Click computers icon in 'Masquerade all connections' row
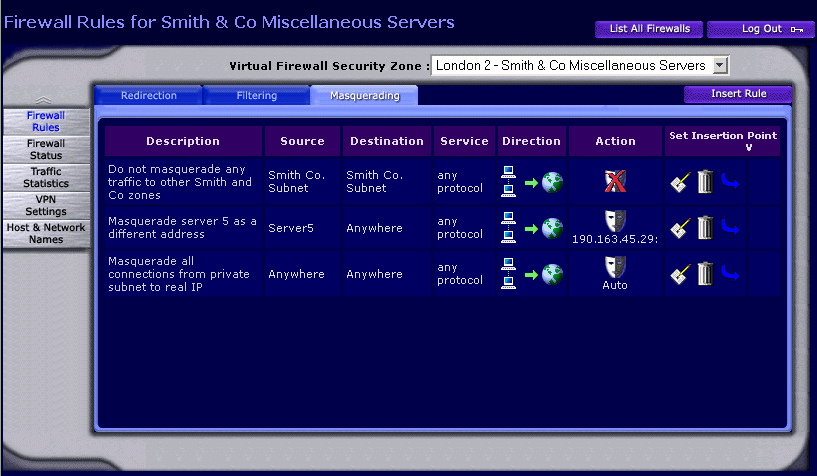The image size is (817, 476). [509, 273]
